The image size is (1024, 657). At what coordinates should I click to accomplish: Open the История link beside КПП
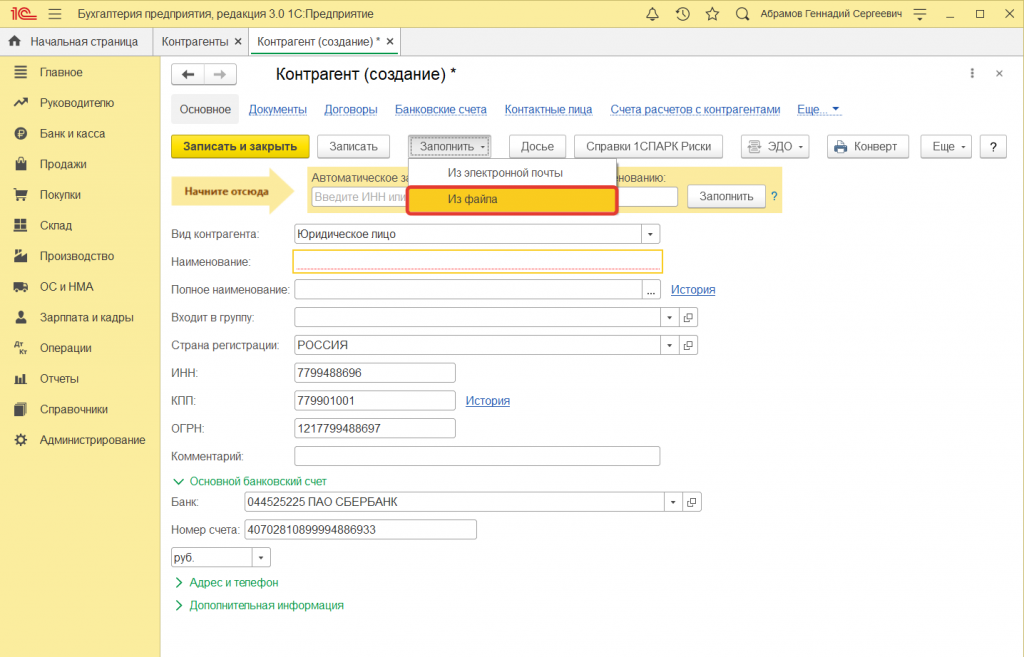pos(487,401)
